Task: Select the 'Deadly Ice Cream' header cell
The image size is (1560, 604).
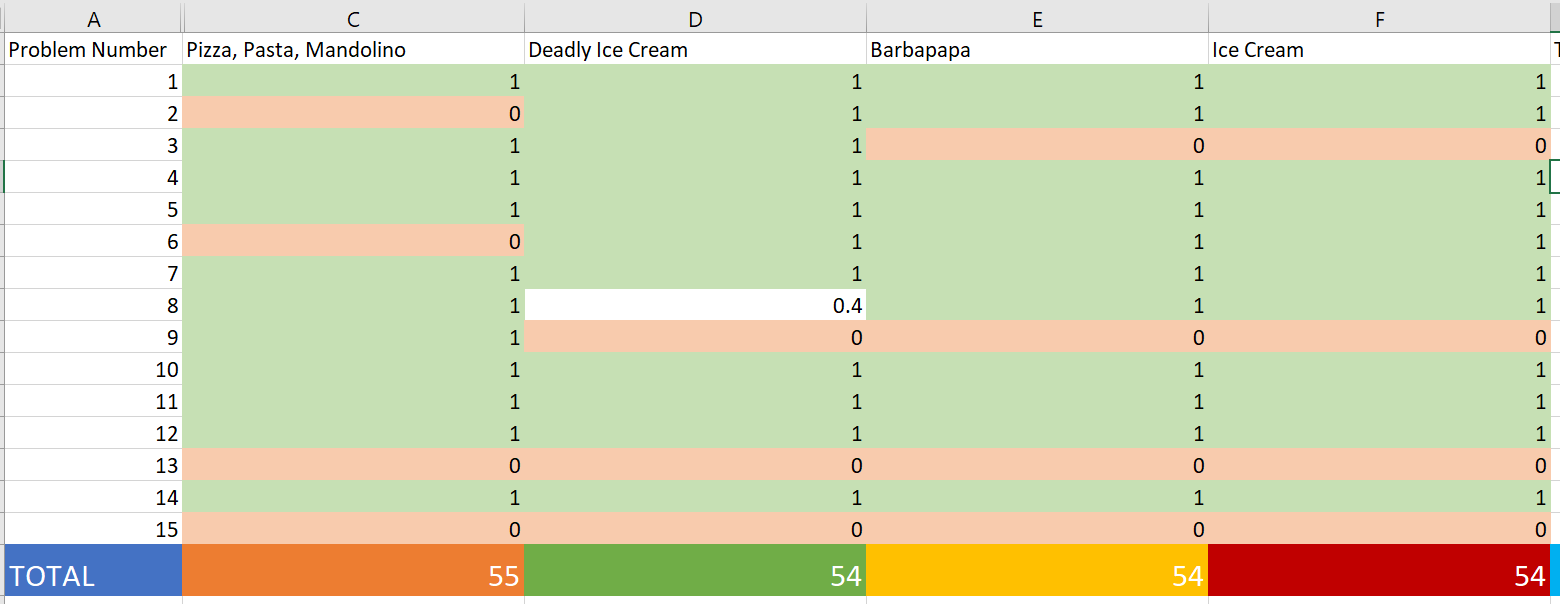Action: 695,50
